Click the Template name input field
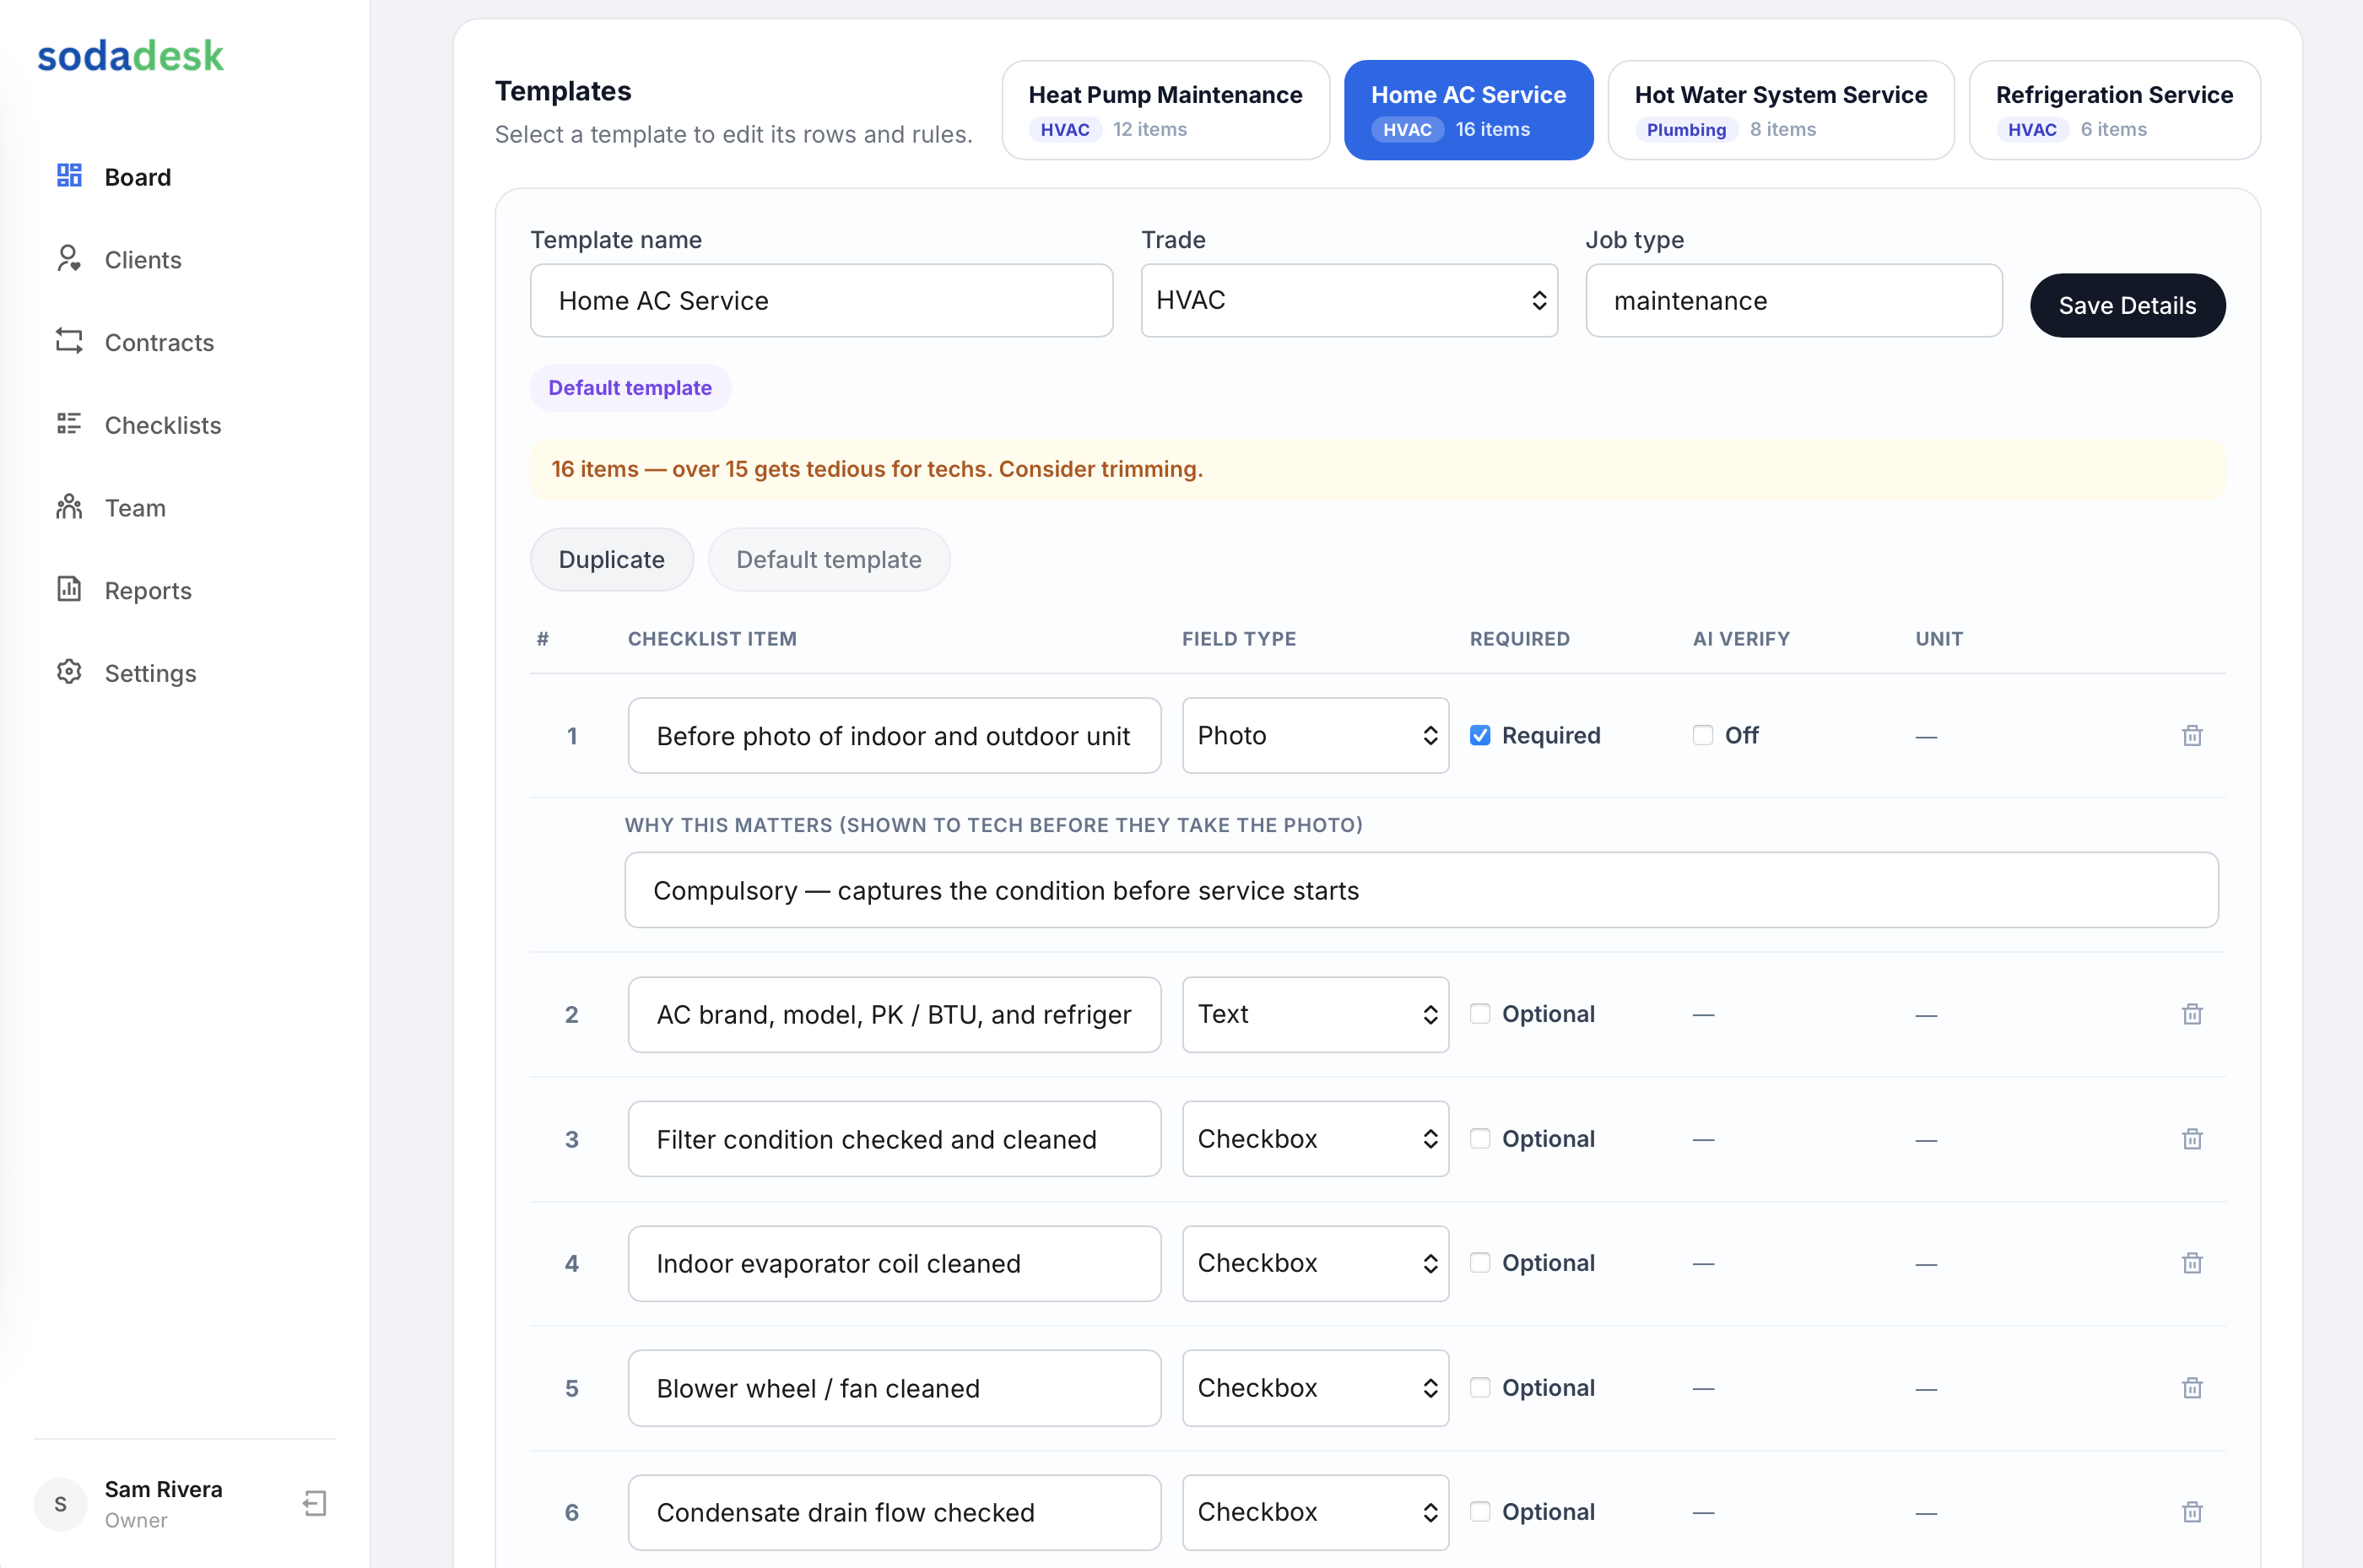Image resolution: width=2363 pixels, height=1568 pixels. pyautogui.click(x=821, y=300)
